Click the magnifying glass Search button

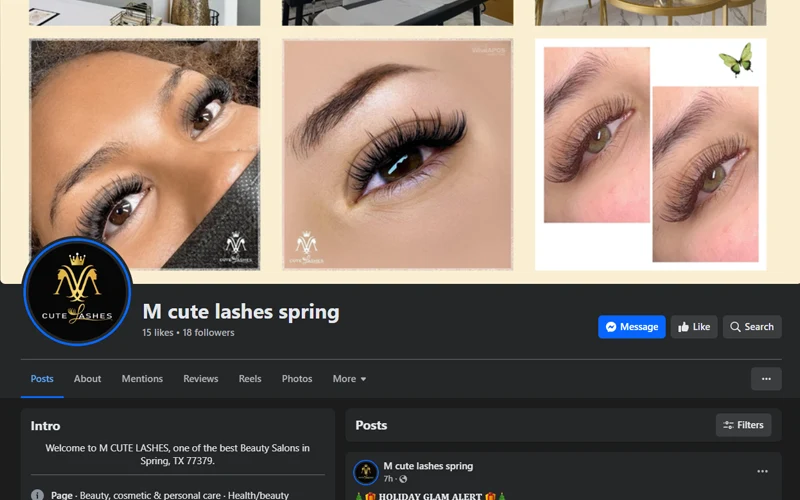pos(751,327)
